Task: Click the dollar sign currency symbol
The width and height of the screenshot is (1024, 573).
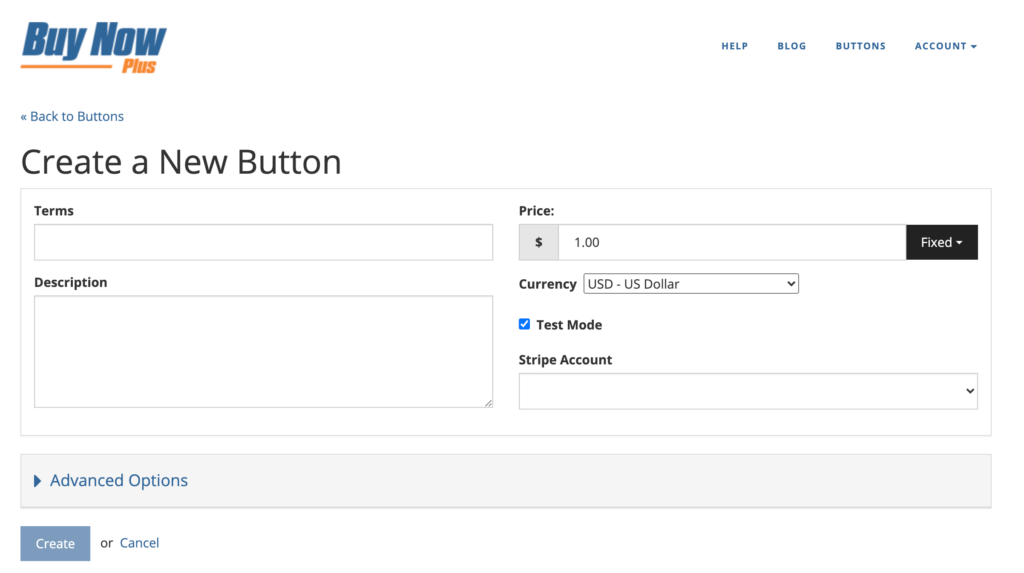Action: pos(539,242)
